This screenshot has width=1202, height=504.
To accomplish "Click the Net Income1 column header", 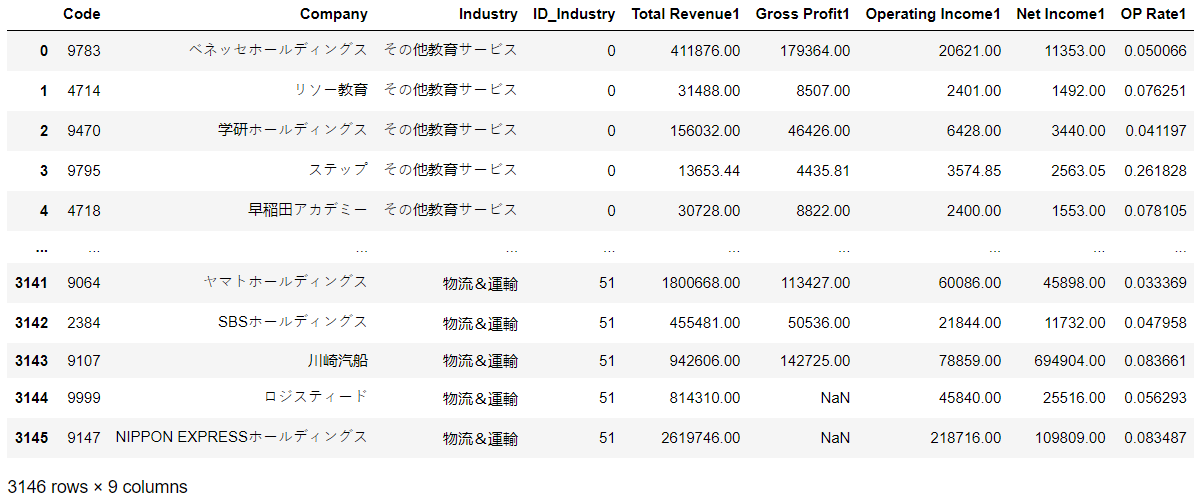I will 1061,14.
